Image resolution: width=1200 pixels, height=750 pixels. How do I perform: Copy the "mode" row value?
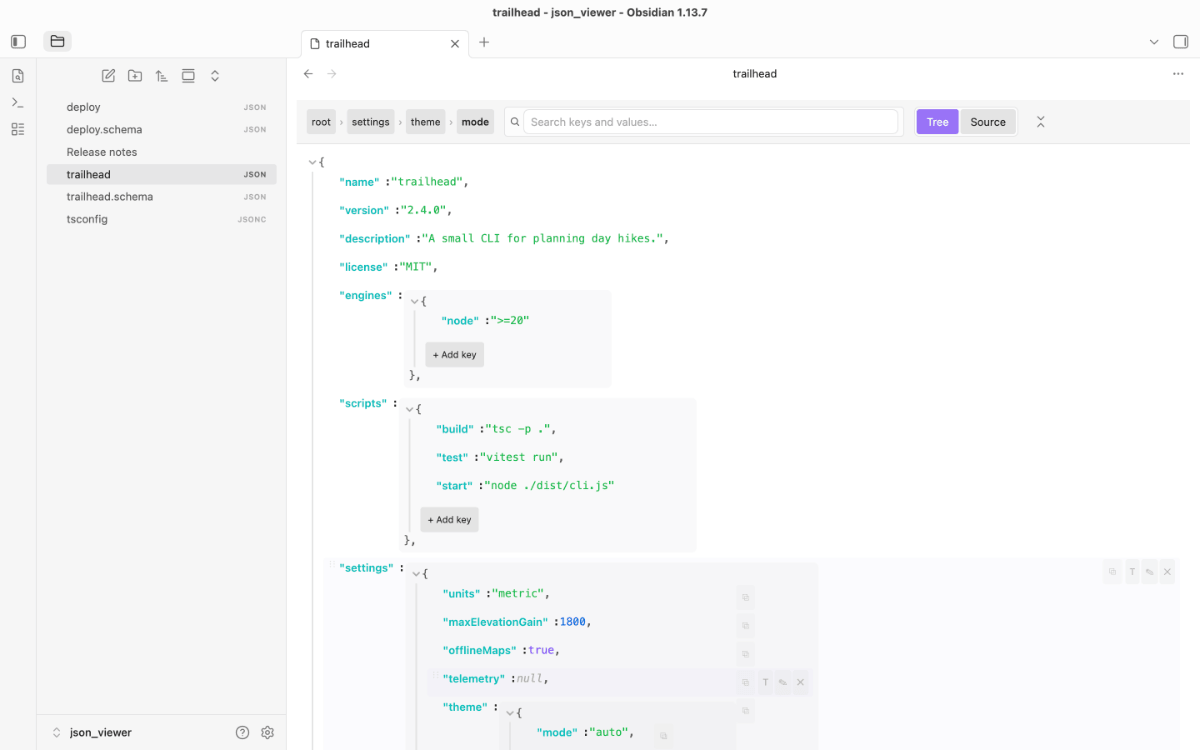coord(663,736)
